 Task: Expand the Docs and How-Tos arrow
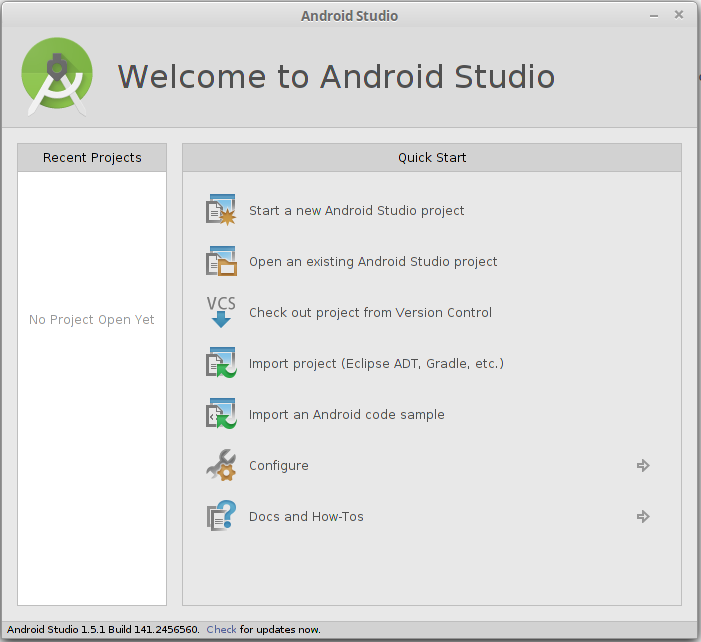[643, 517]
